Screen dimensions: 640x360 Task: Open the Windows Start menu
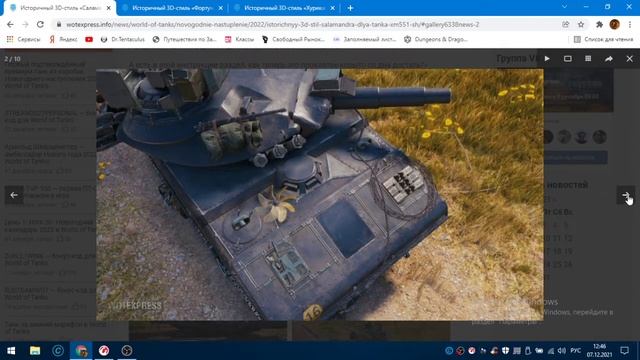[x=11, y=351]
